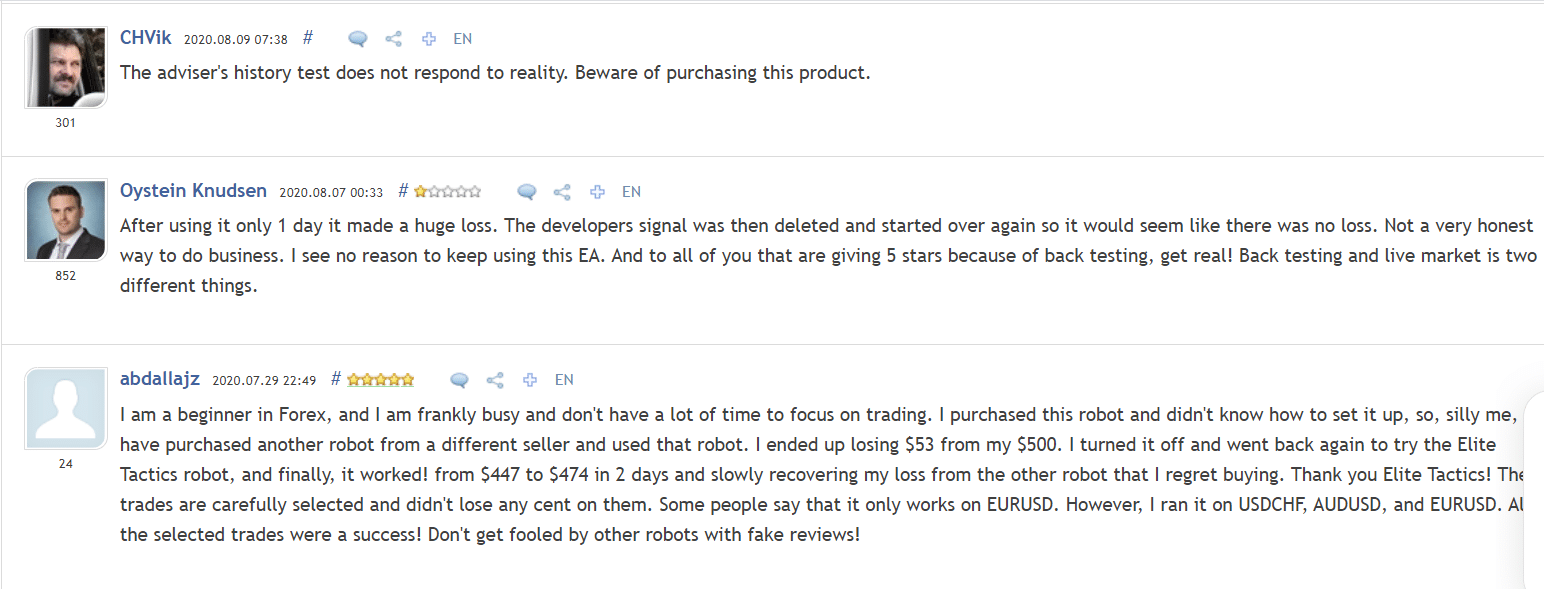Click abdallajz's five-star rating
This screenshot has height=589, width=1544.
380,380
